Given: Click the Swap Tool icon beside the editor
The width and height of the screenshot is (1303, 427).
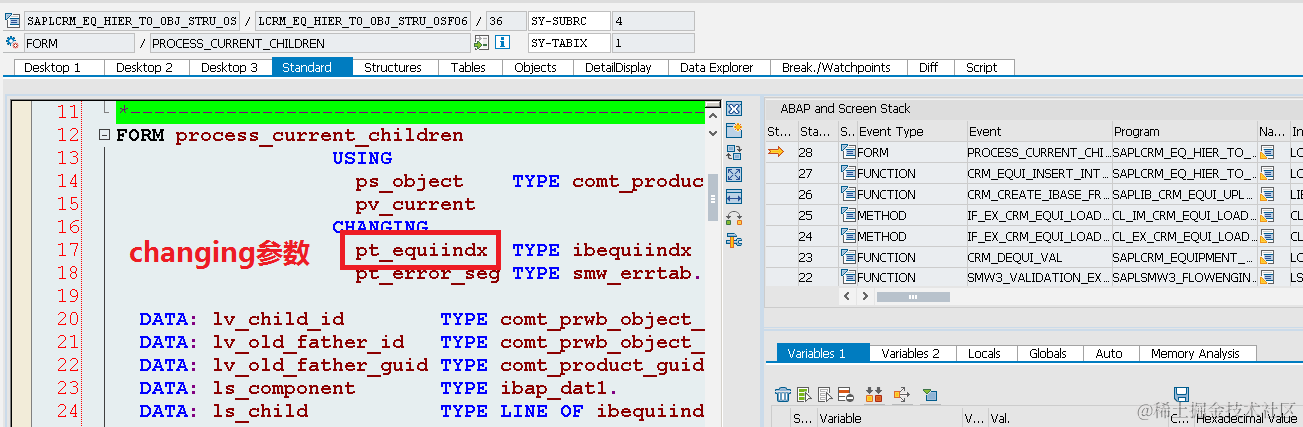Looking at the screenshot, I should point(734,218).
